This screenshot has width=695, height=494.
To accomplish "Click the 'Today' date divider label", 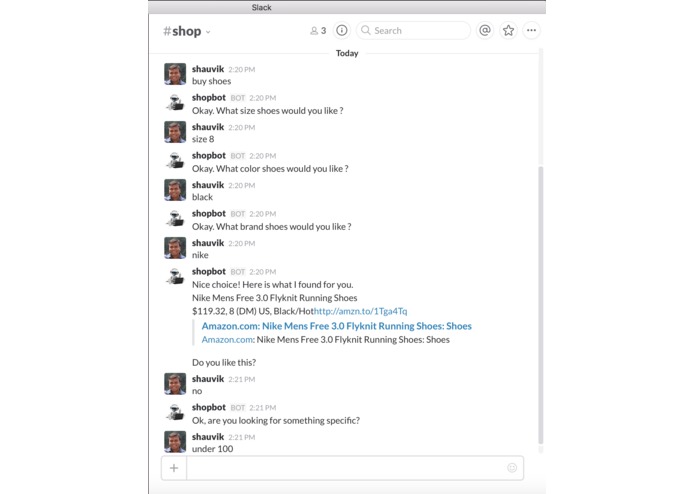I will click(x=347, y=53).
